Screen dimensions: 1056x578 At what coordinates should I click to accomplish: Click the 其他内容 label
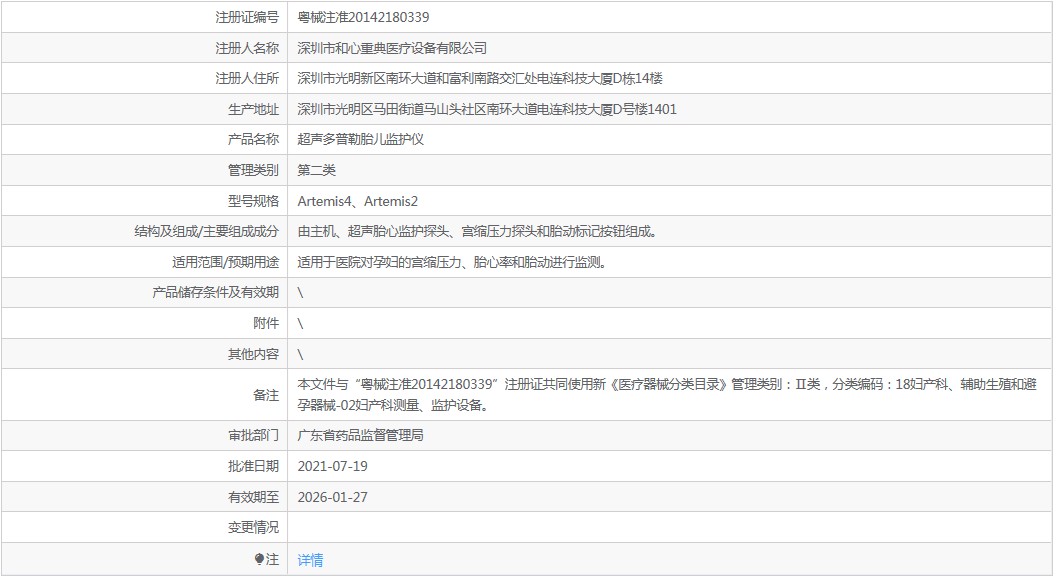[253, 354]
